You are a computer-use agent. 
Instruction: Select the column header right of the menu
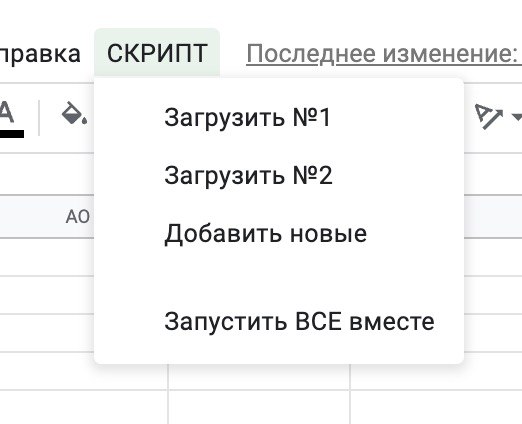coord(493,217)
